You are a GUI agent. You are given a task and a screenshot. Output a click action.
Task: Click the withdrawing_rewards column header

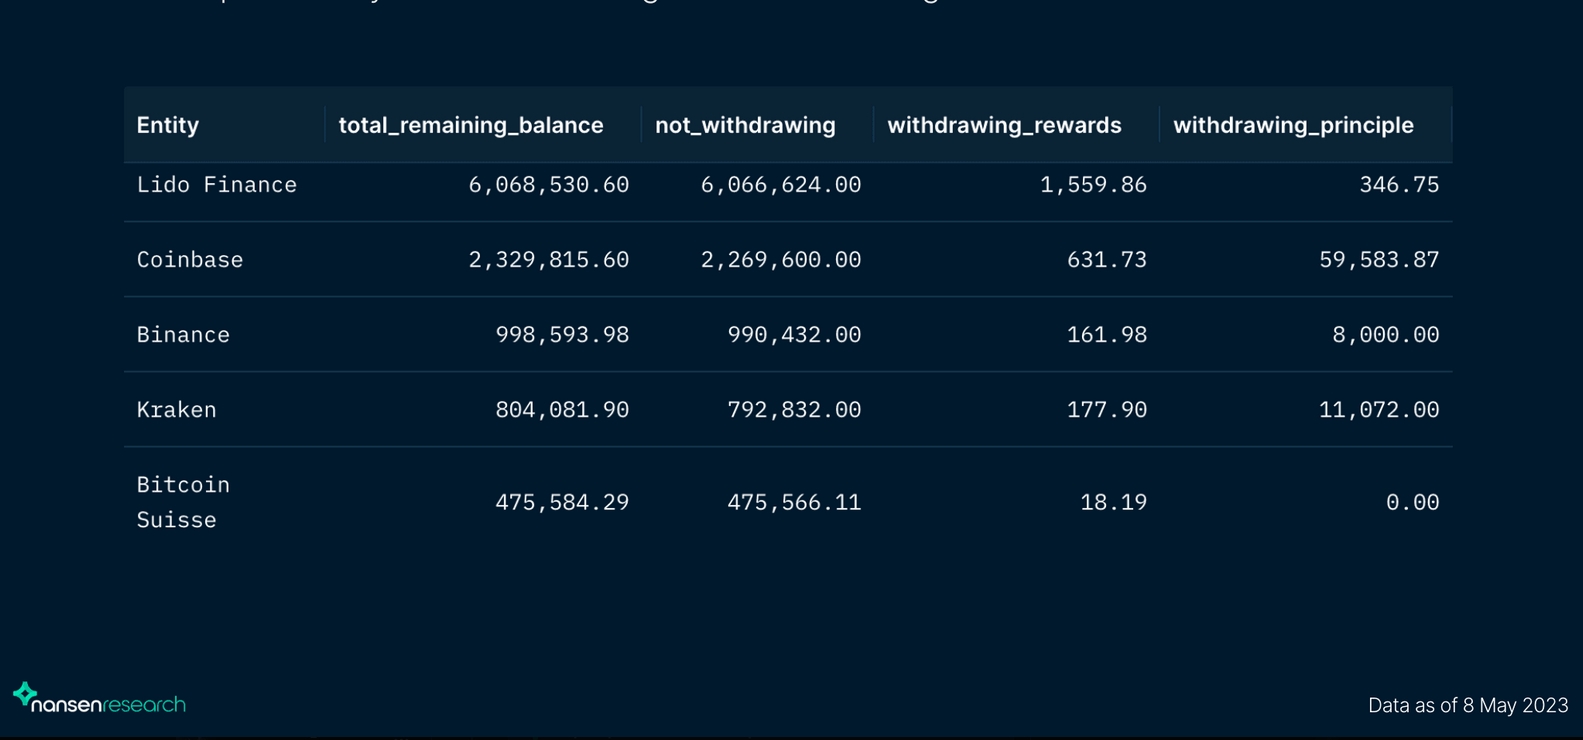[x=1004, y=125]
